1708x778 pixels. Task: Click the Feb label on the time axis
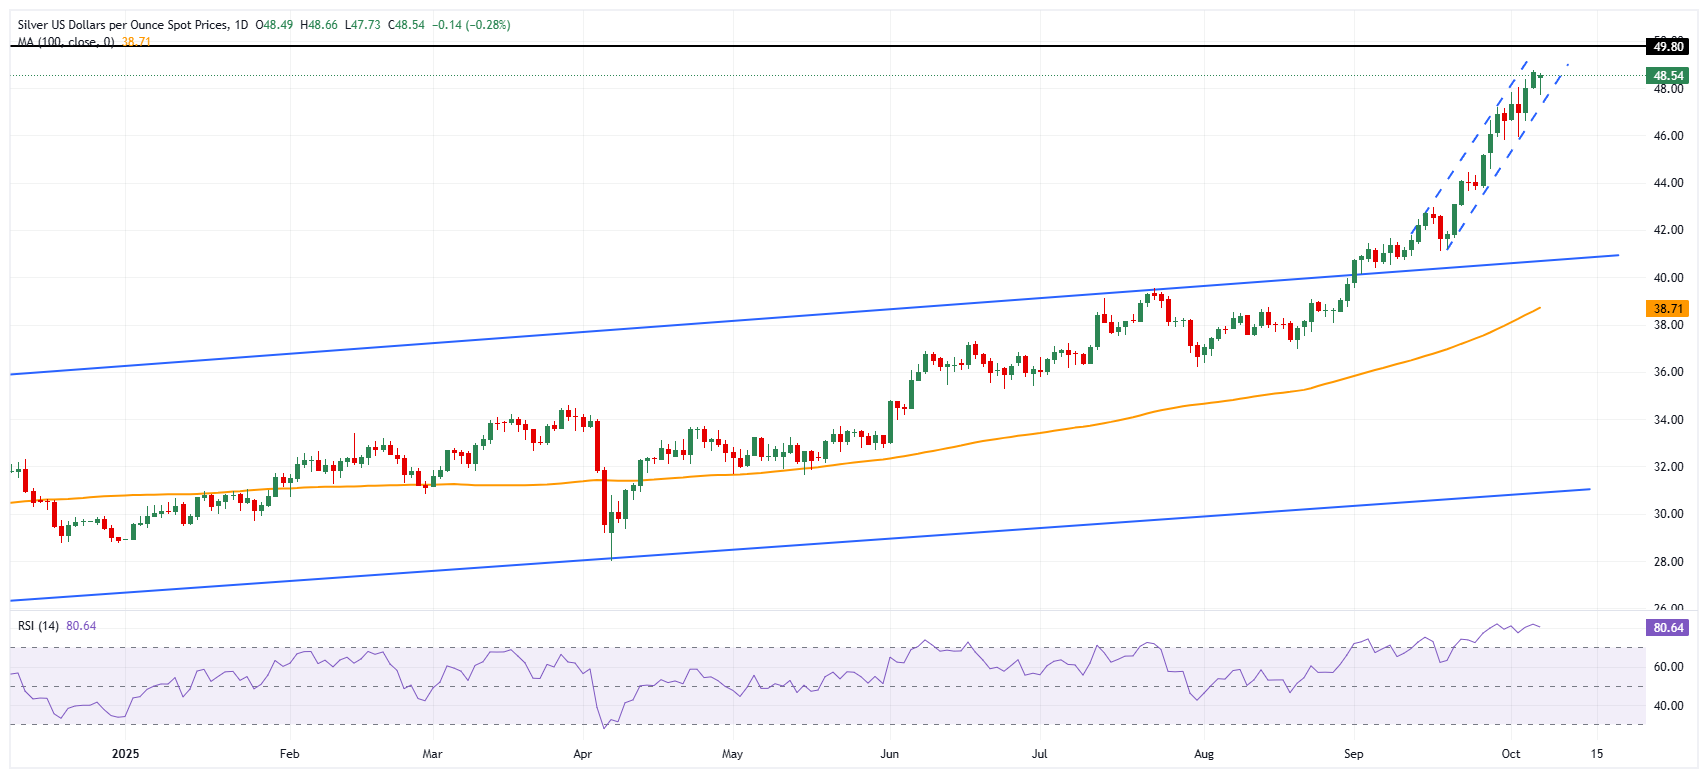[289, 754]
